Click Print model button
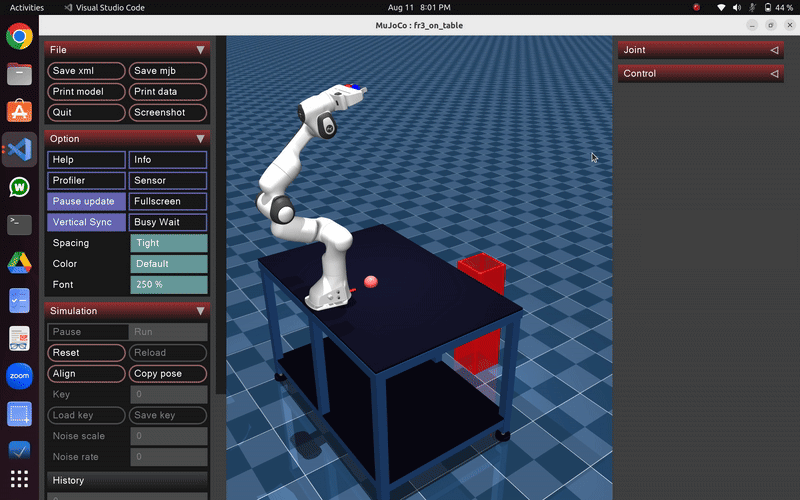 [86, 92]
